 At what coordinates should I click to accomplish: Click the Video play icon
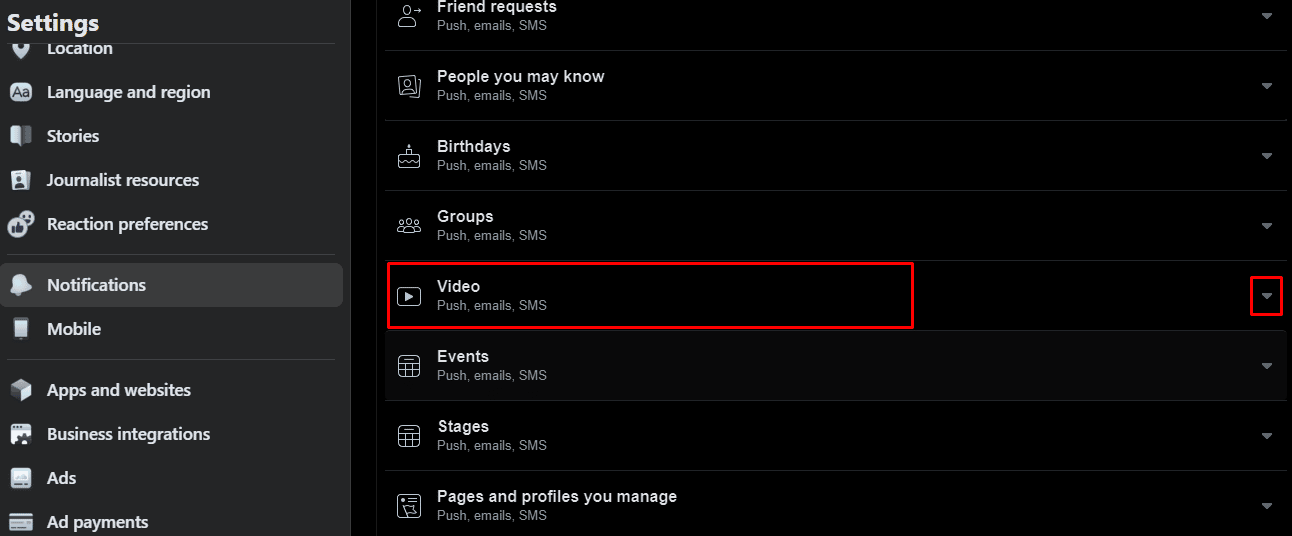click(409, 296)
